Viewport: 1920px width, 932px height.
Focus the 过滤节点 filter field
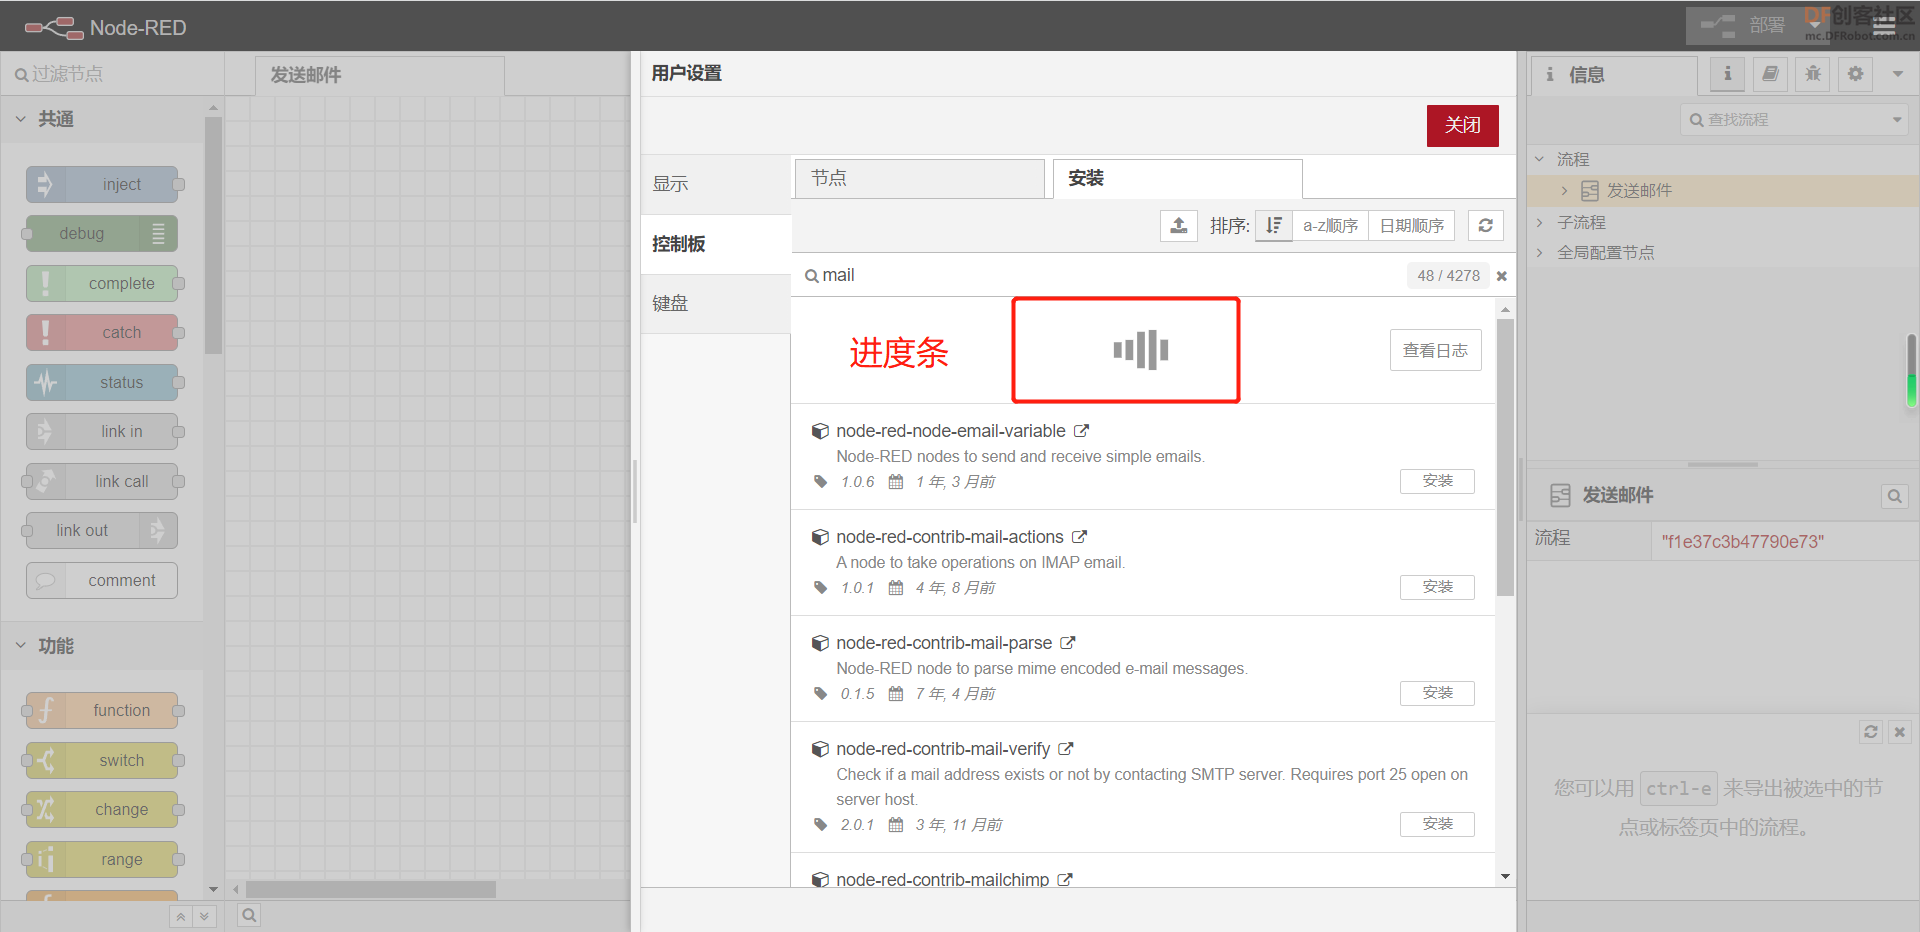point(112,74)
